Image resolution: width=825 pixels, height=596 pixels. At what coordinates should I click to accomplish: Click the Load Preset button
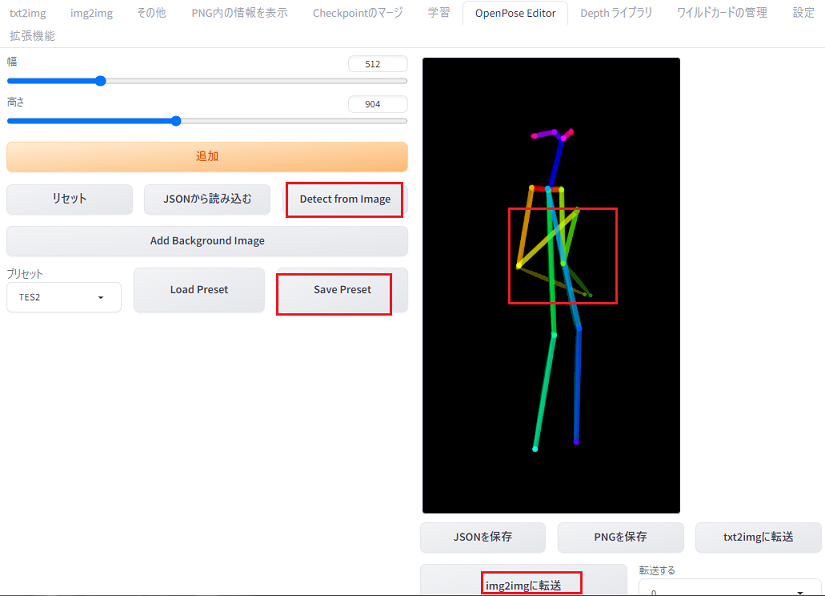(199, 290)
